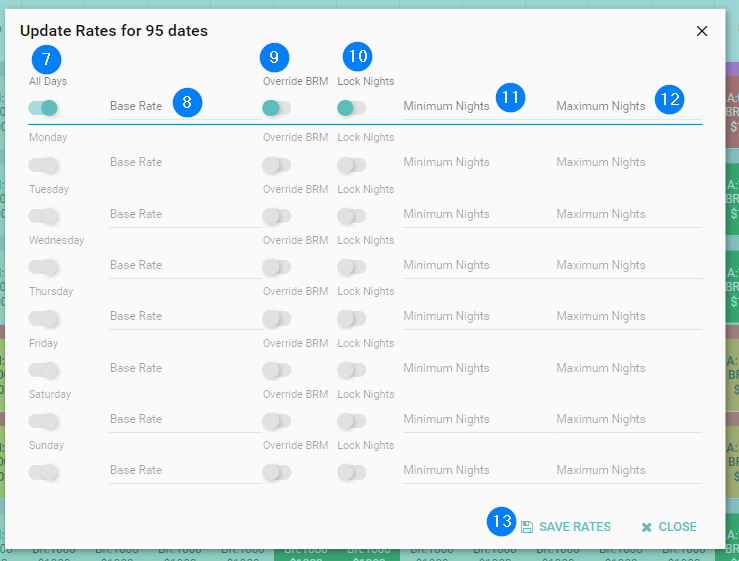739x561 pixels.
Task: Enable the Saturday day toggle
Action: click(43, 421)
